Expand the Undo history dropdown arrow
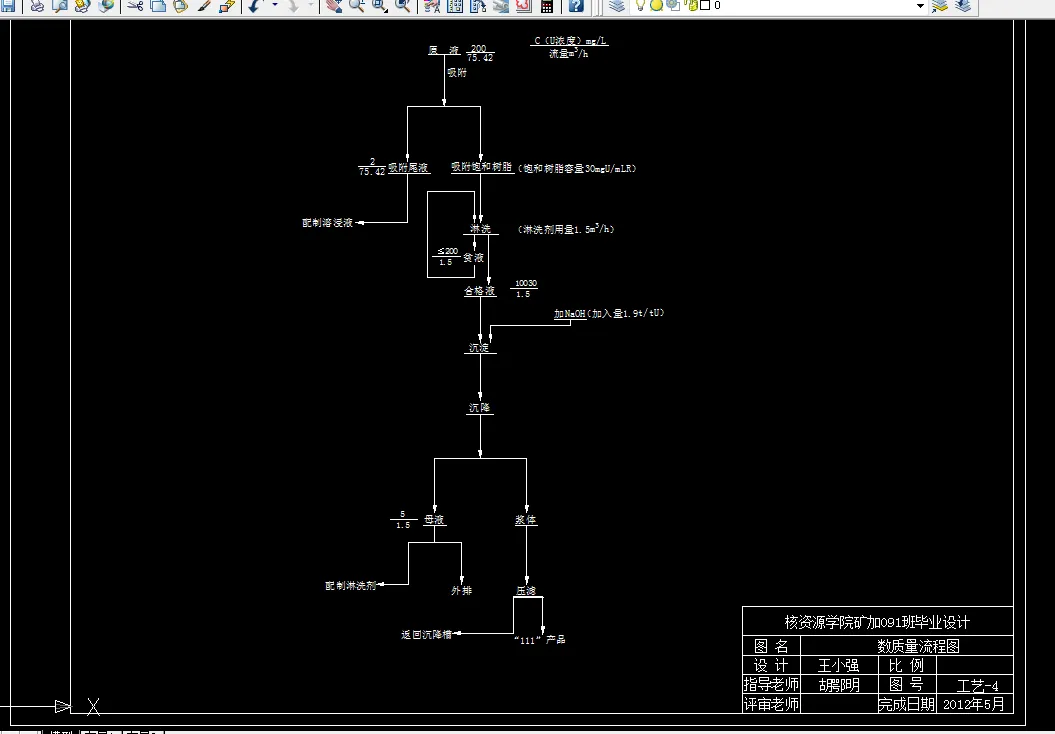The image size is (1055, 734). [x=275, y=5]
